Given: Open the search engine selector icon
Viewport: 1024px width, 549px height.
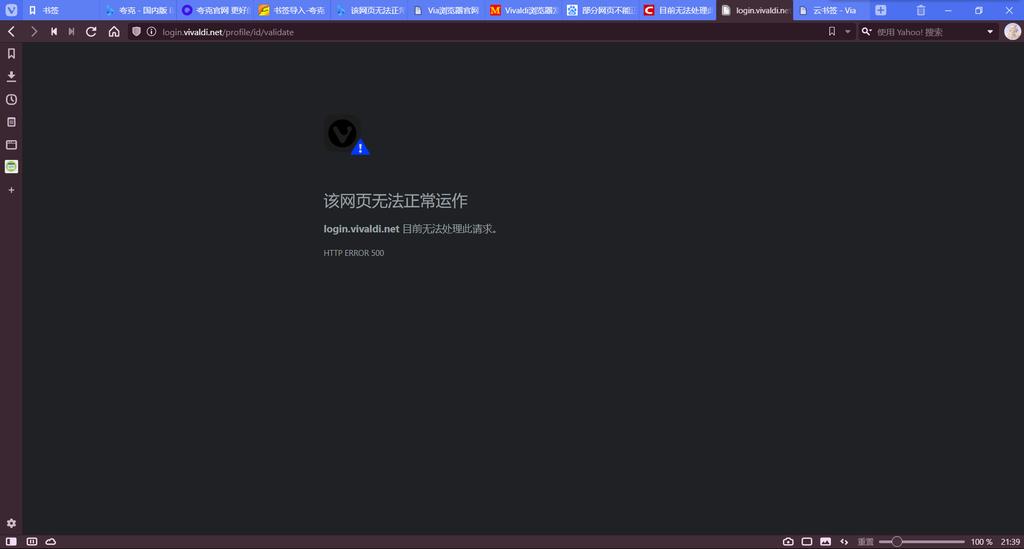Looking at the screenshot, I should 867,31.
